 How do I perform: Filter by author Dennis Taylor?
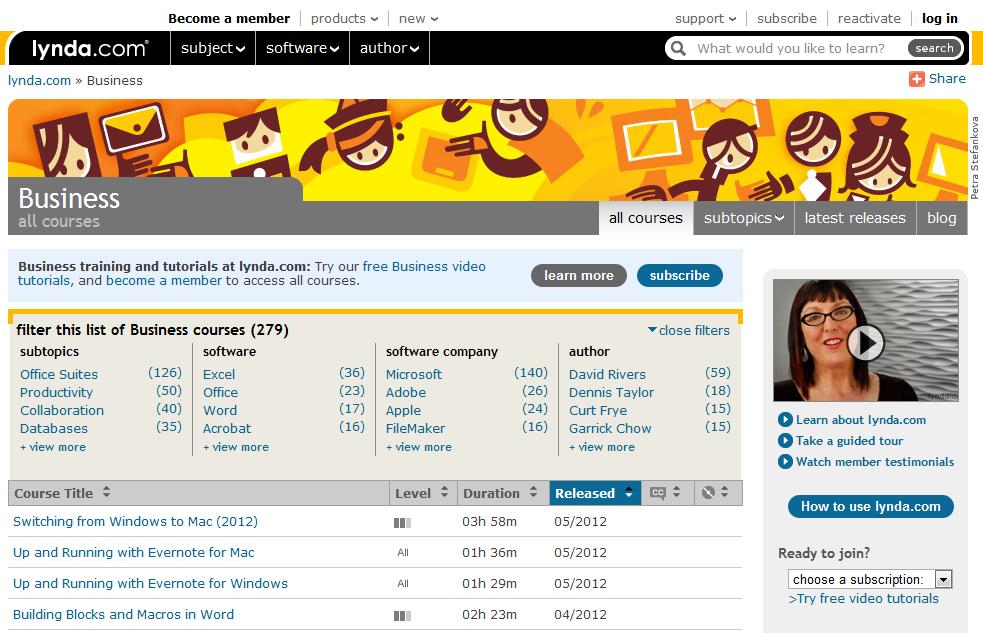click(611, 392)
